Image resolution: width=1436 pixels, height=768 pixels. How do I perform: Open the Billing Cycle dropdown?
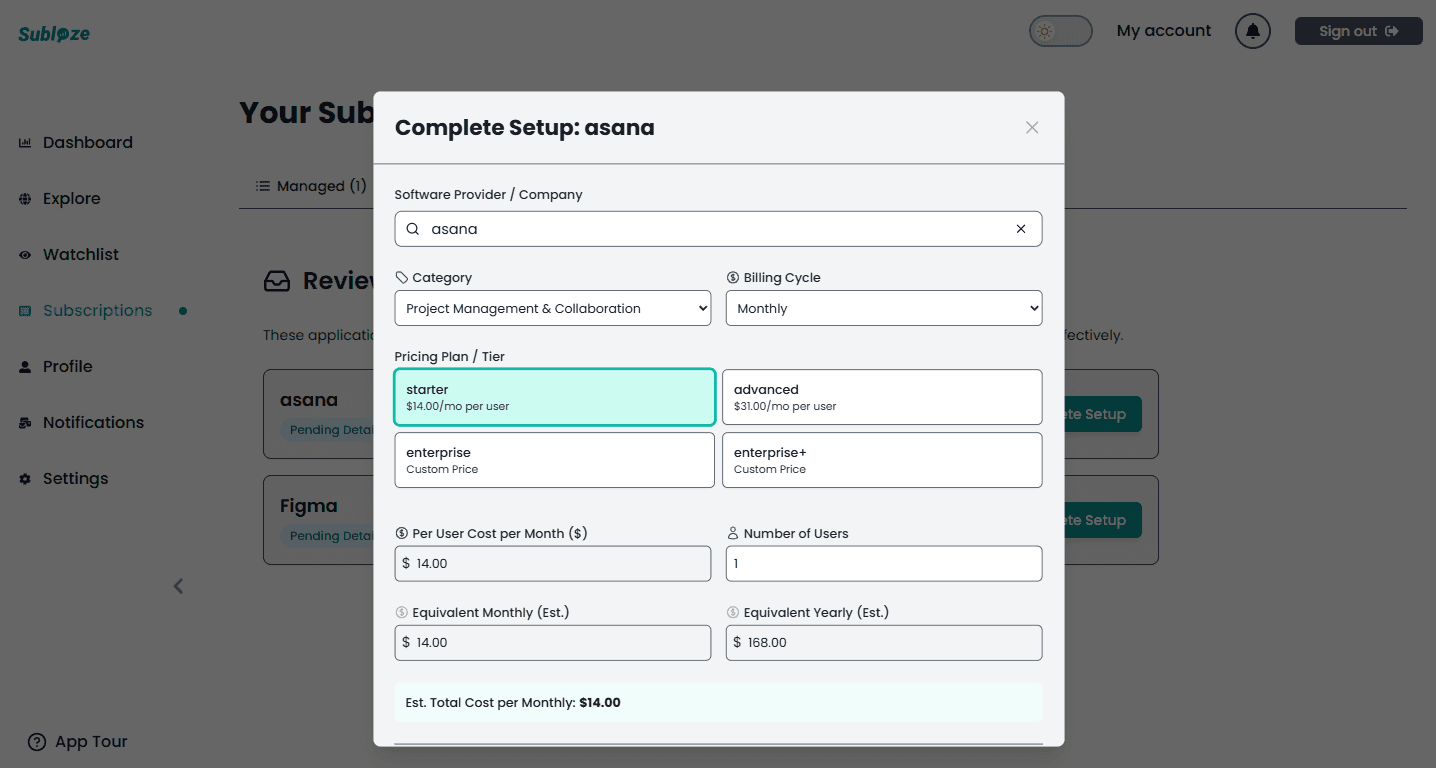(x=883, y=308)
